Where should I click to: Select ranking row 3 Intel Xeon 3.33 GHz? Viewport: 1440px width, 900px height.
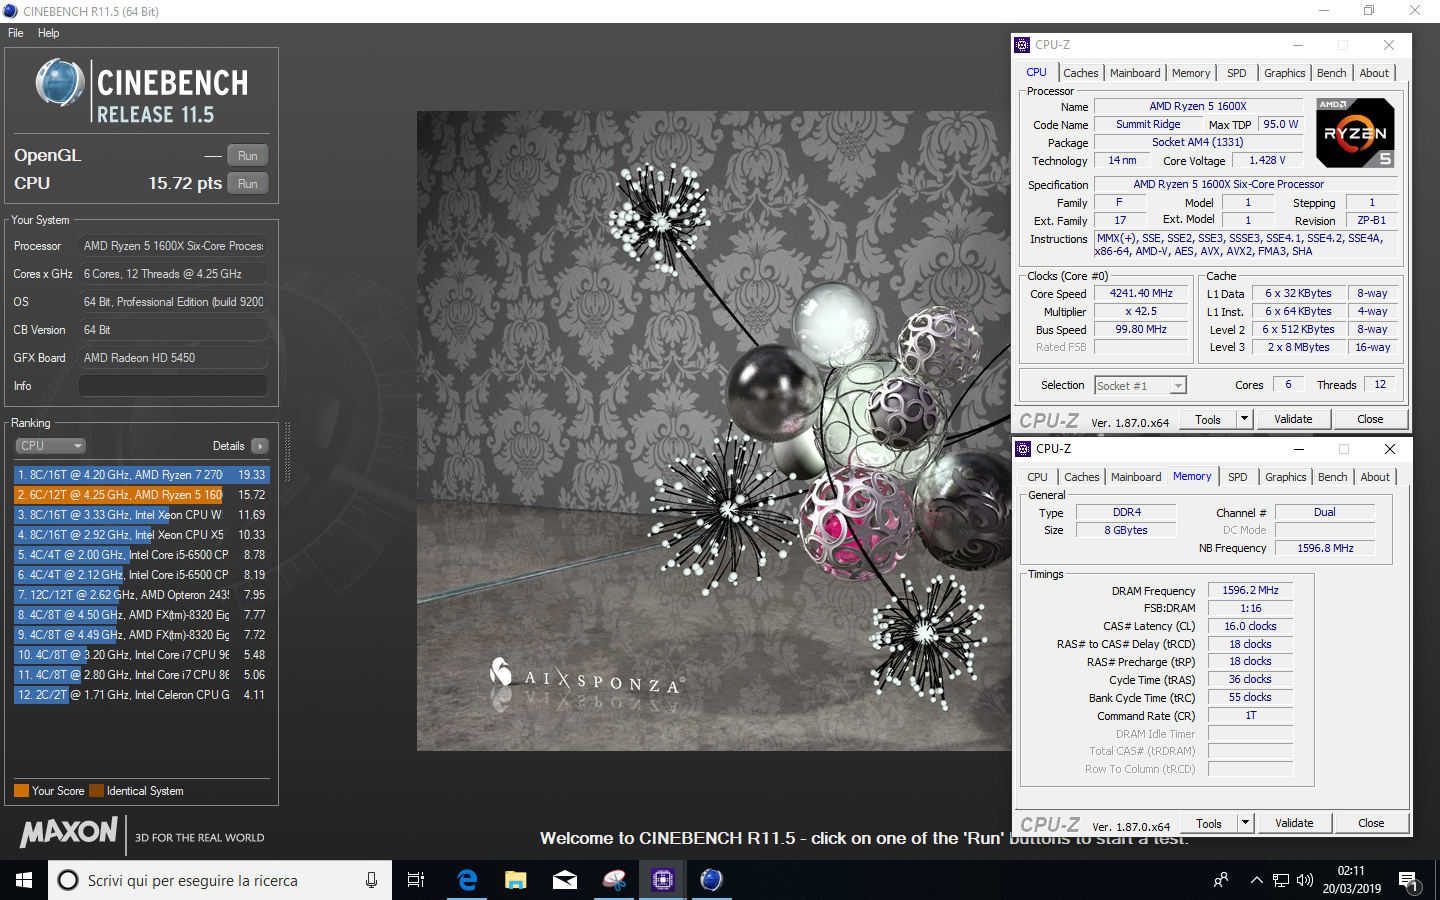coord(142,515)
